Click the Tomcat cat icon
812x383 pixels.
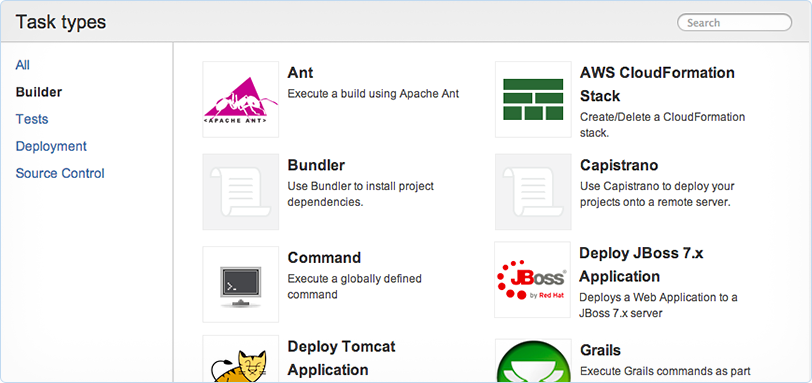(x=241, y=359)
